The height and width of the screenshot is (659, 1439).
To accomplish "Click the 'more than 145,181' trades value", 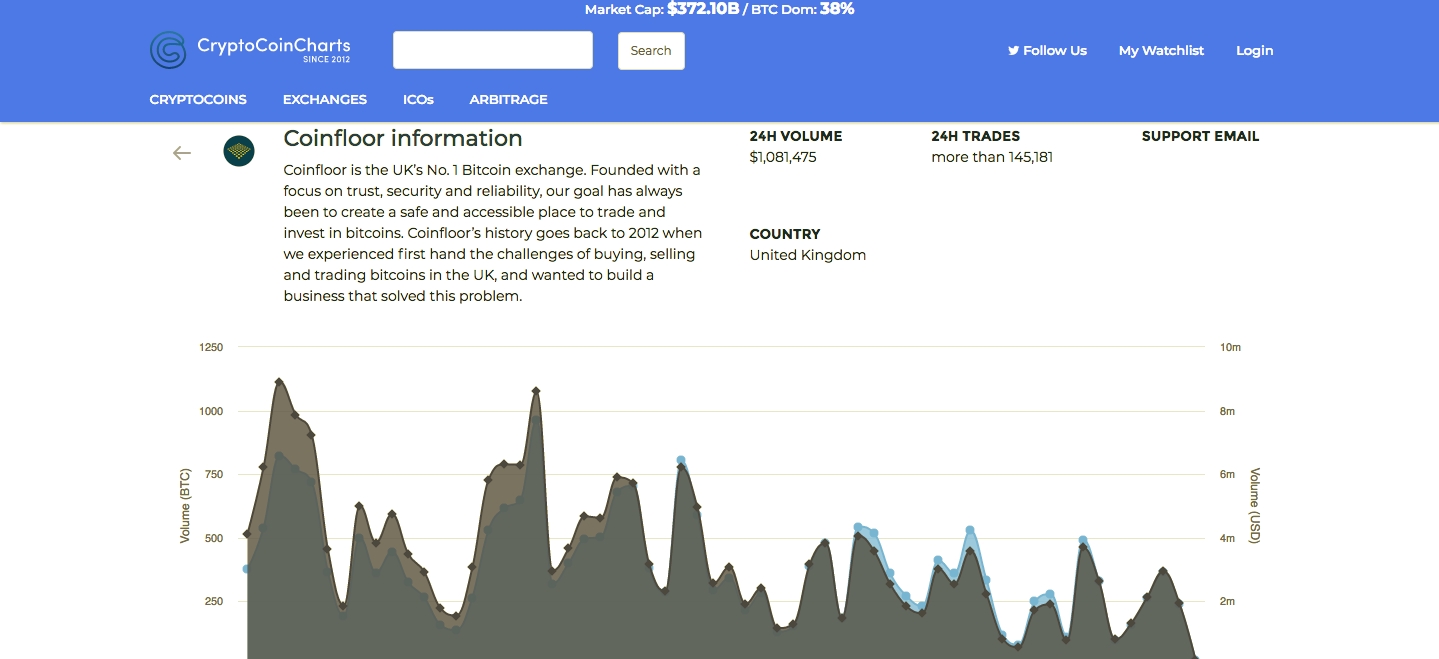I will tap(992, 157).
